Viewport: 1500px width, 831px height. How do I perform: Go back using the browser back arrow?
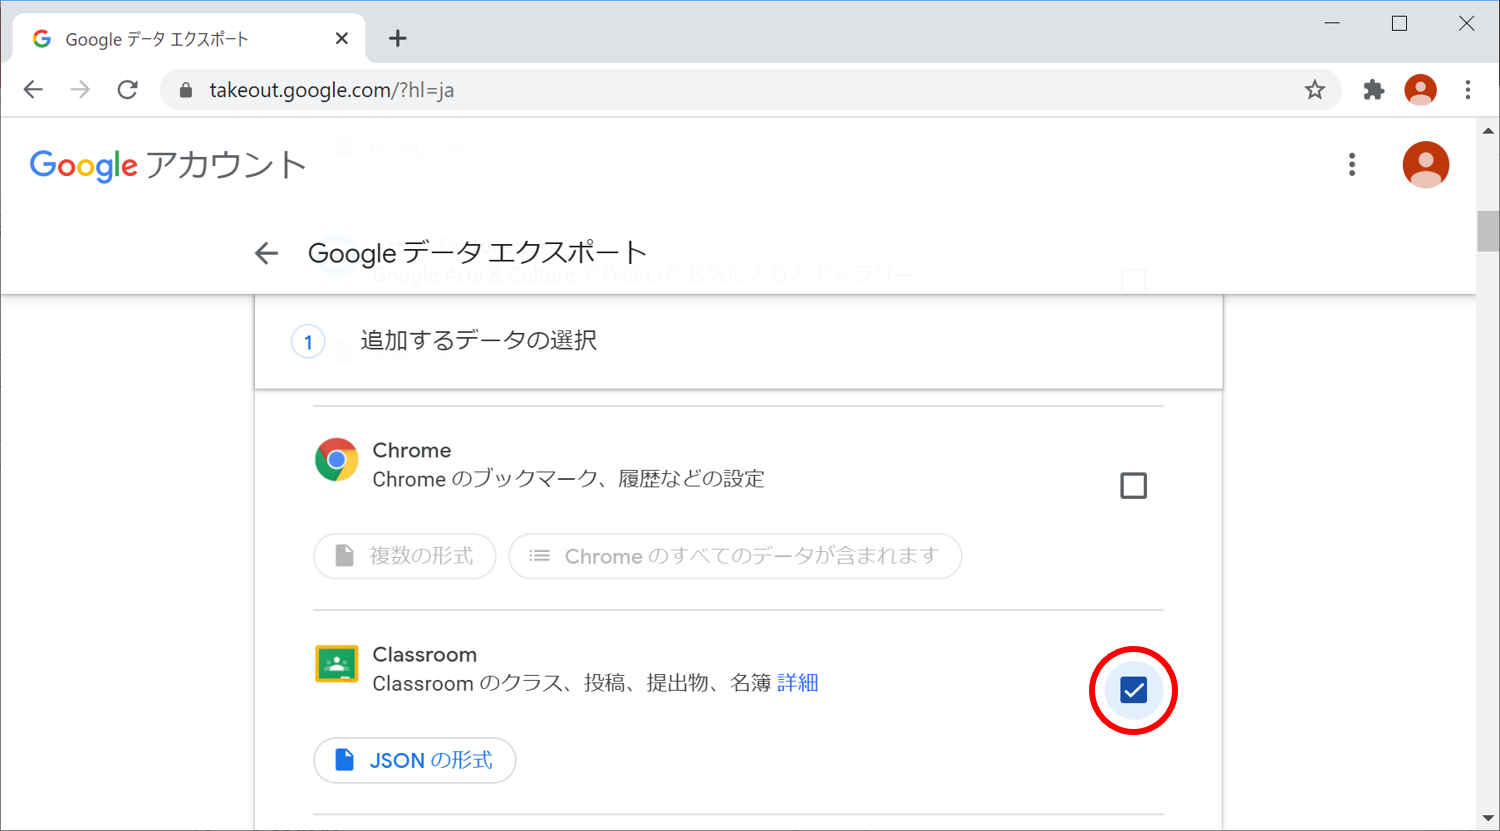(33, 90)
